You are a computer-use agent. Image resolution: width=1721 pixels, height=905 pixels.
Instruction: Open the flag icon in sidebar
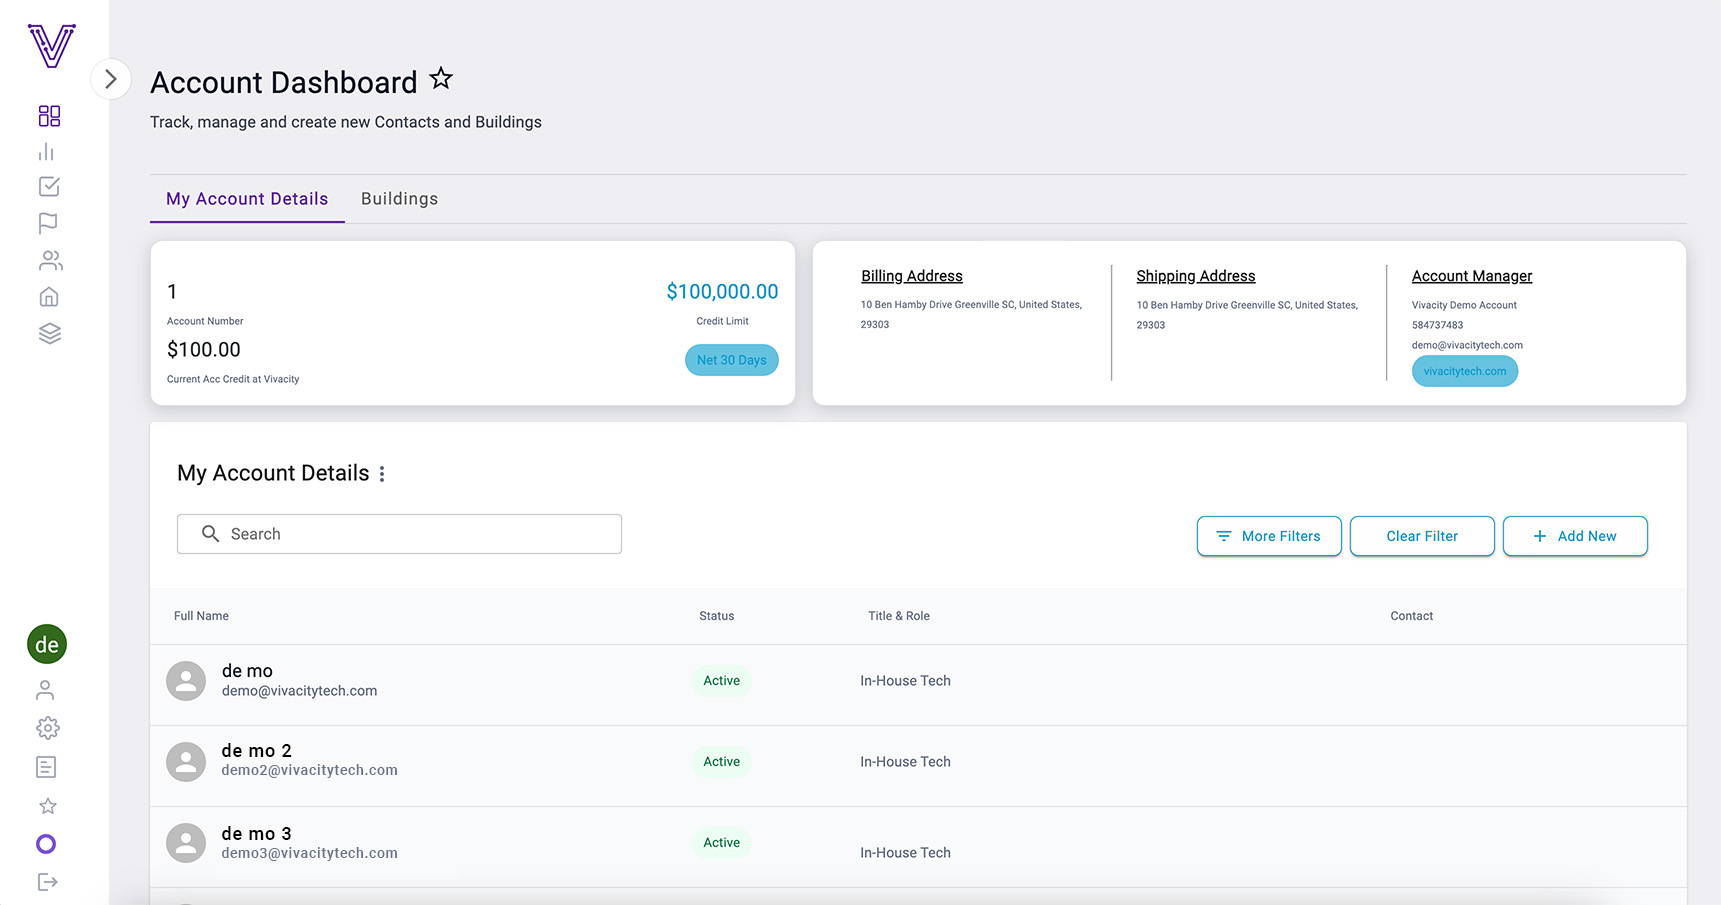point(48,223)
